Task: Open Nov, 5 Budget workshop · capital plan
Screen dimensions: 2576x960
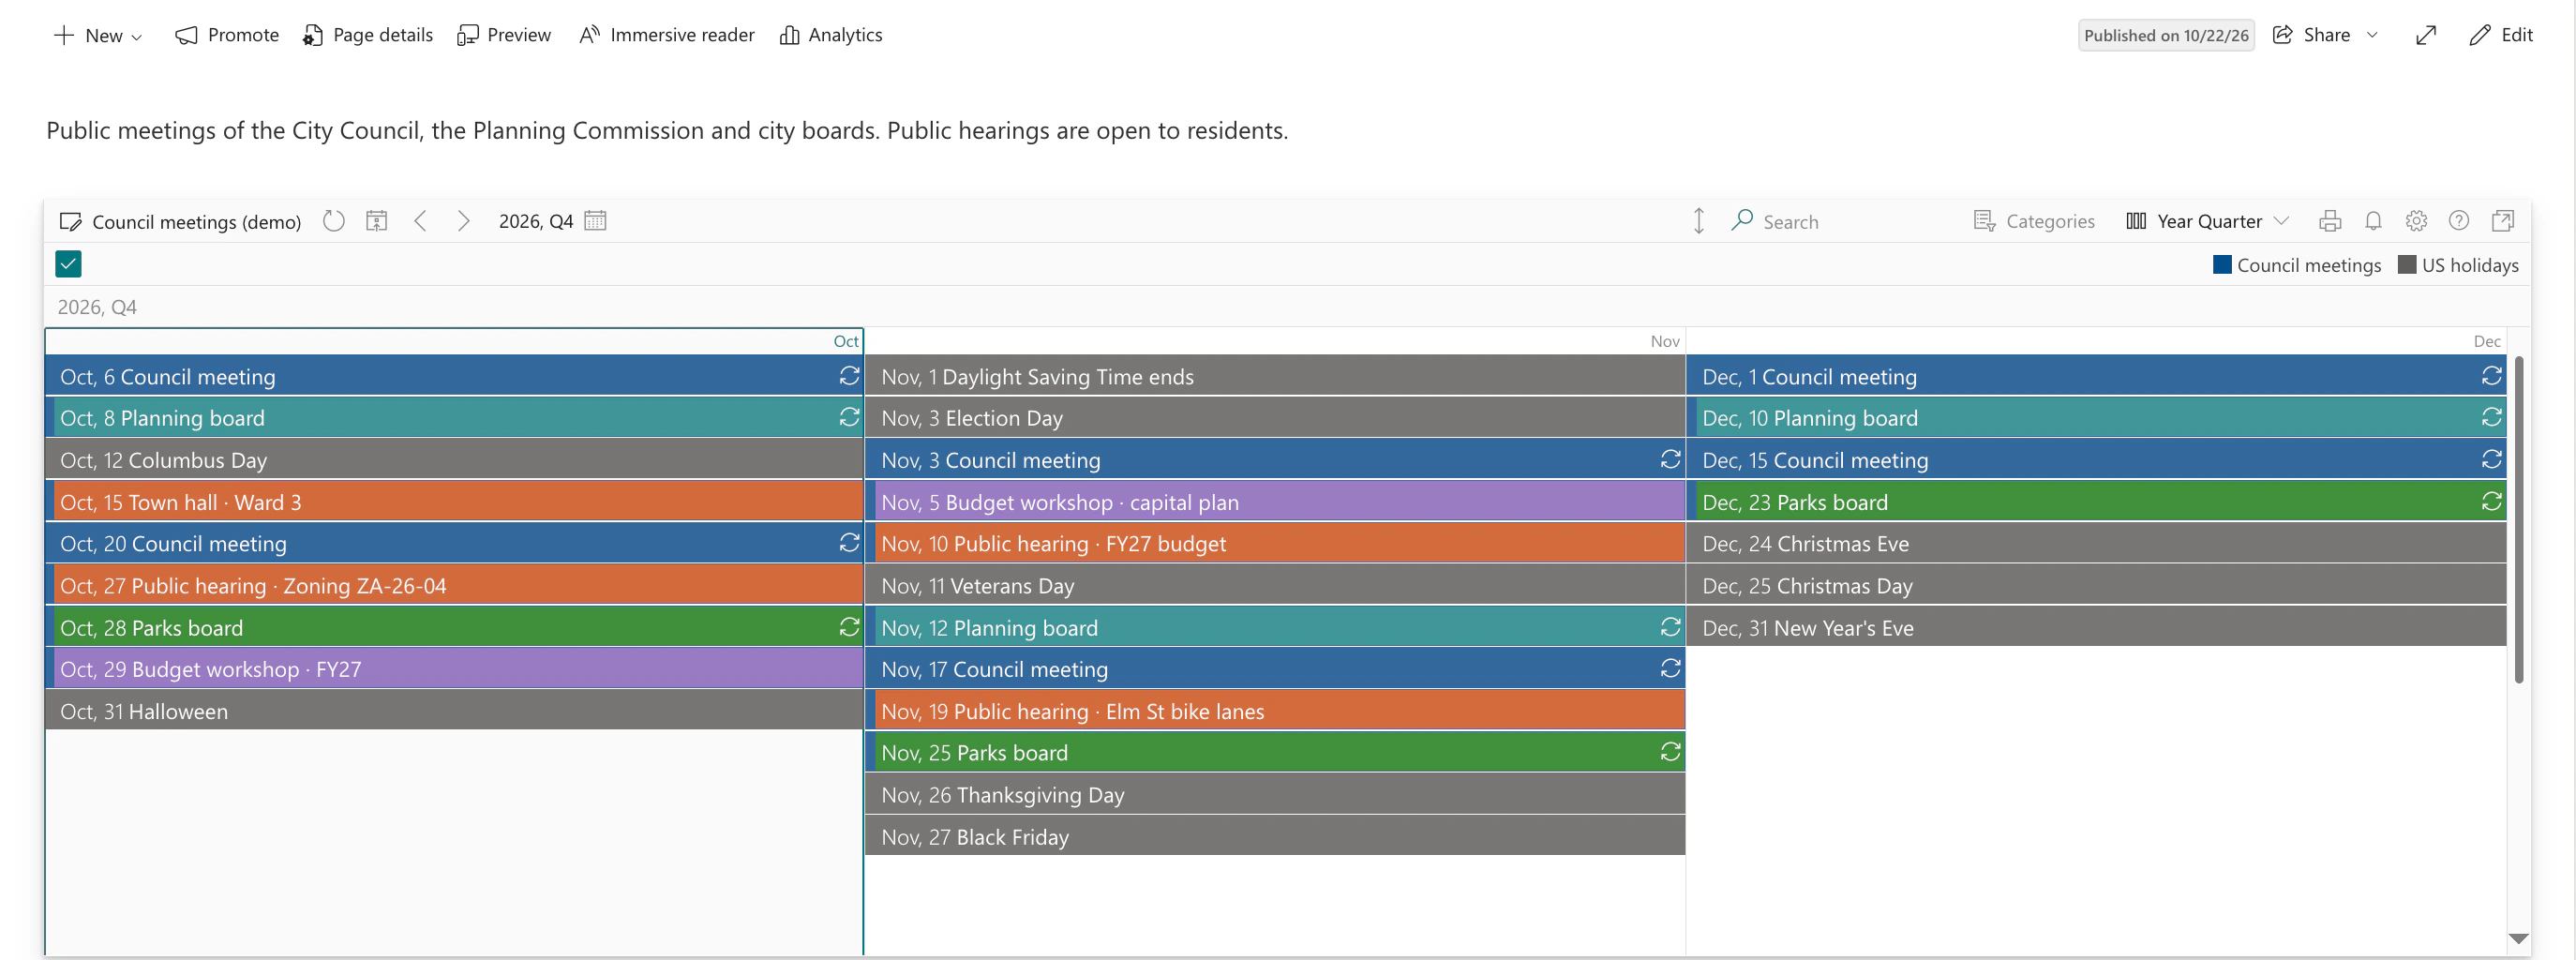Action: [x=1275, y=501]
